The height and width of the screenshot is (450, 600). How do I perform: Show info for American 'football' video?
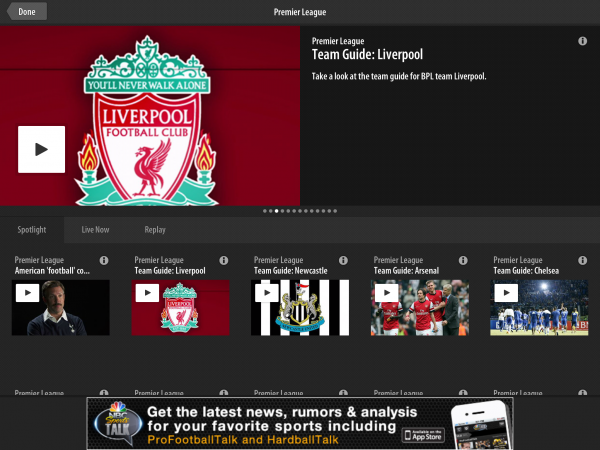click(104, 261)
